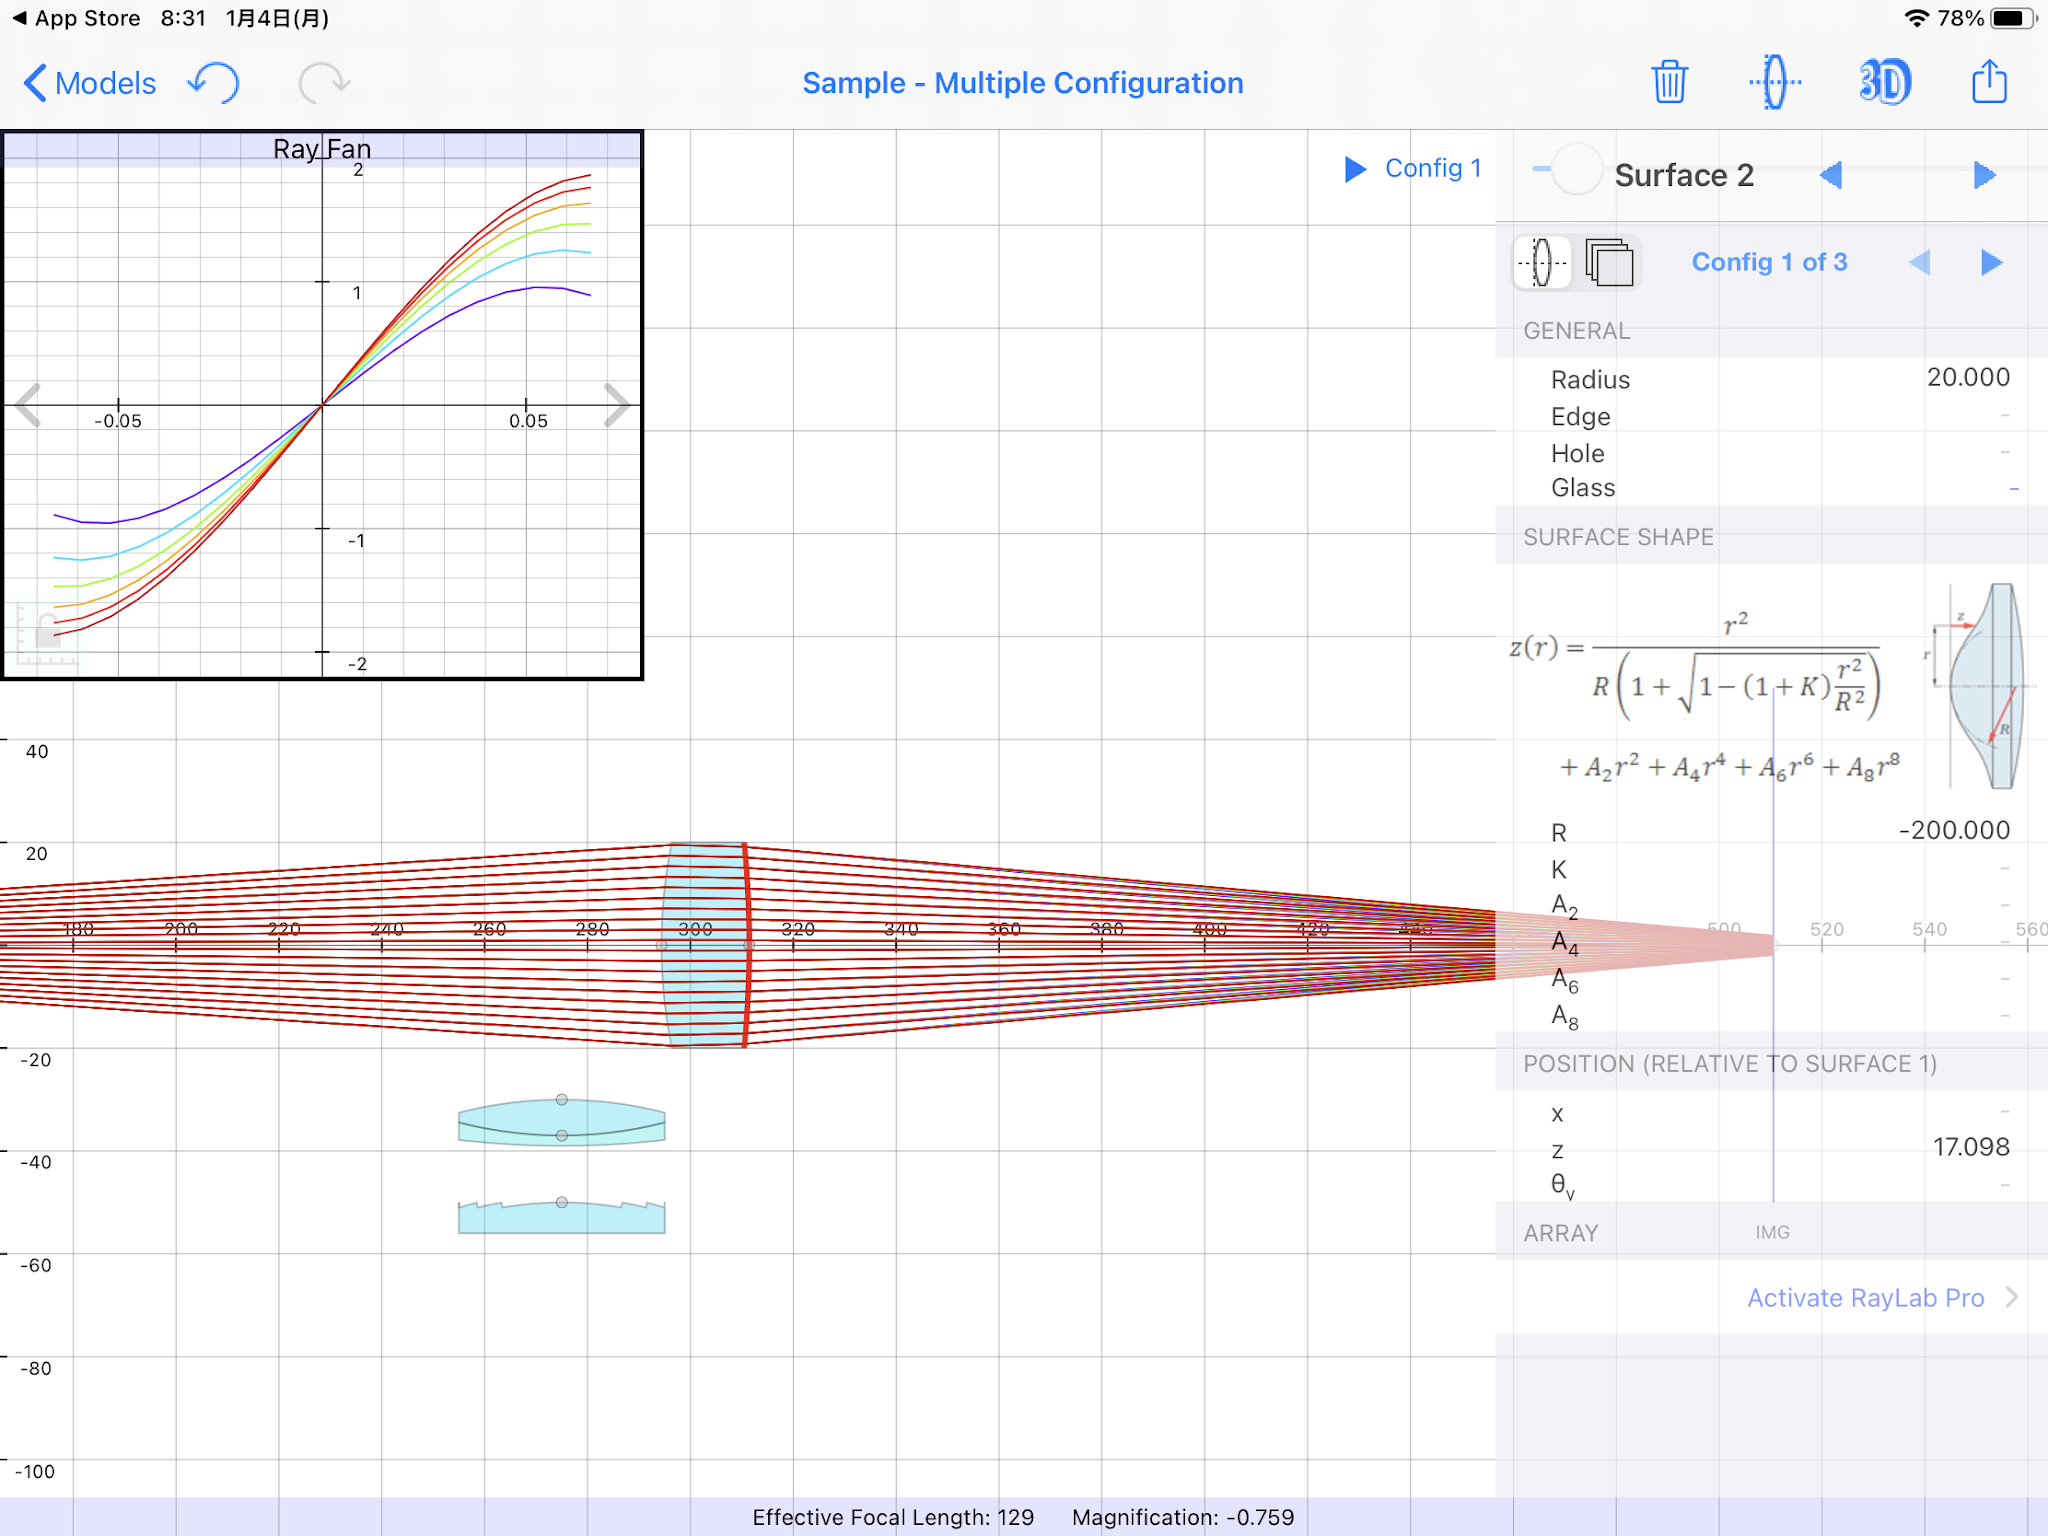Add a lens surface from the toolbar
The width and height of the screenshot is (2048, 1536).
[x=1775, y=82]
